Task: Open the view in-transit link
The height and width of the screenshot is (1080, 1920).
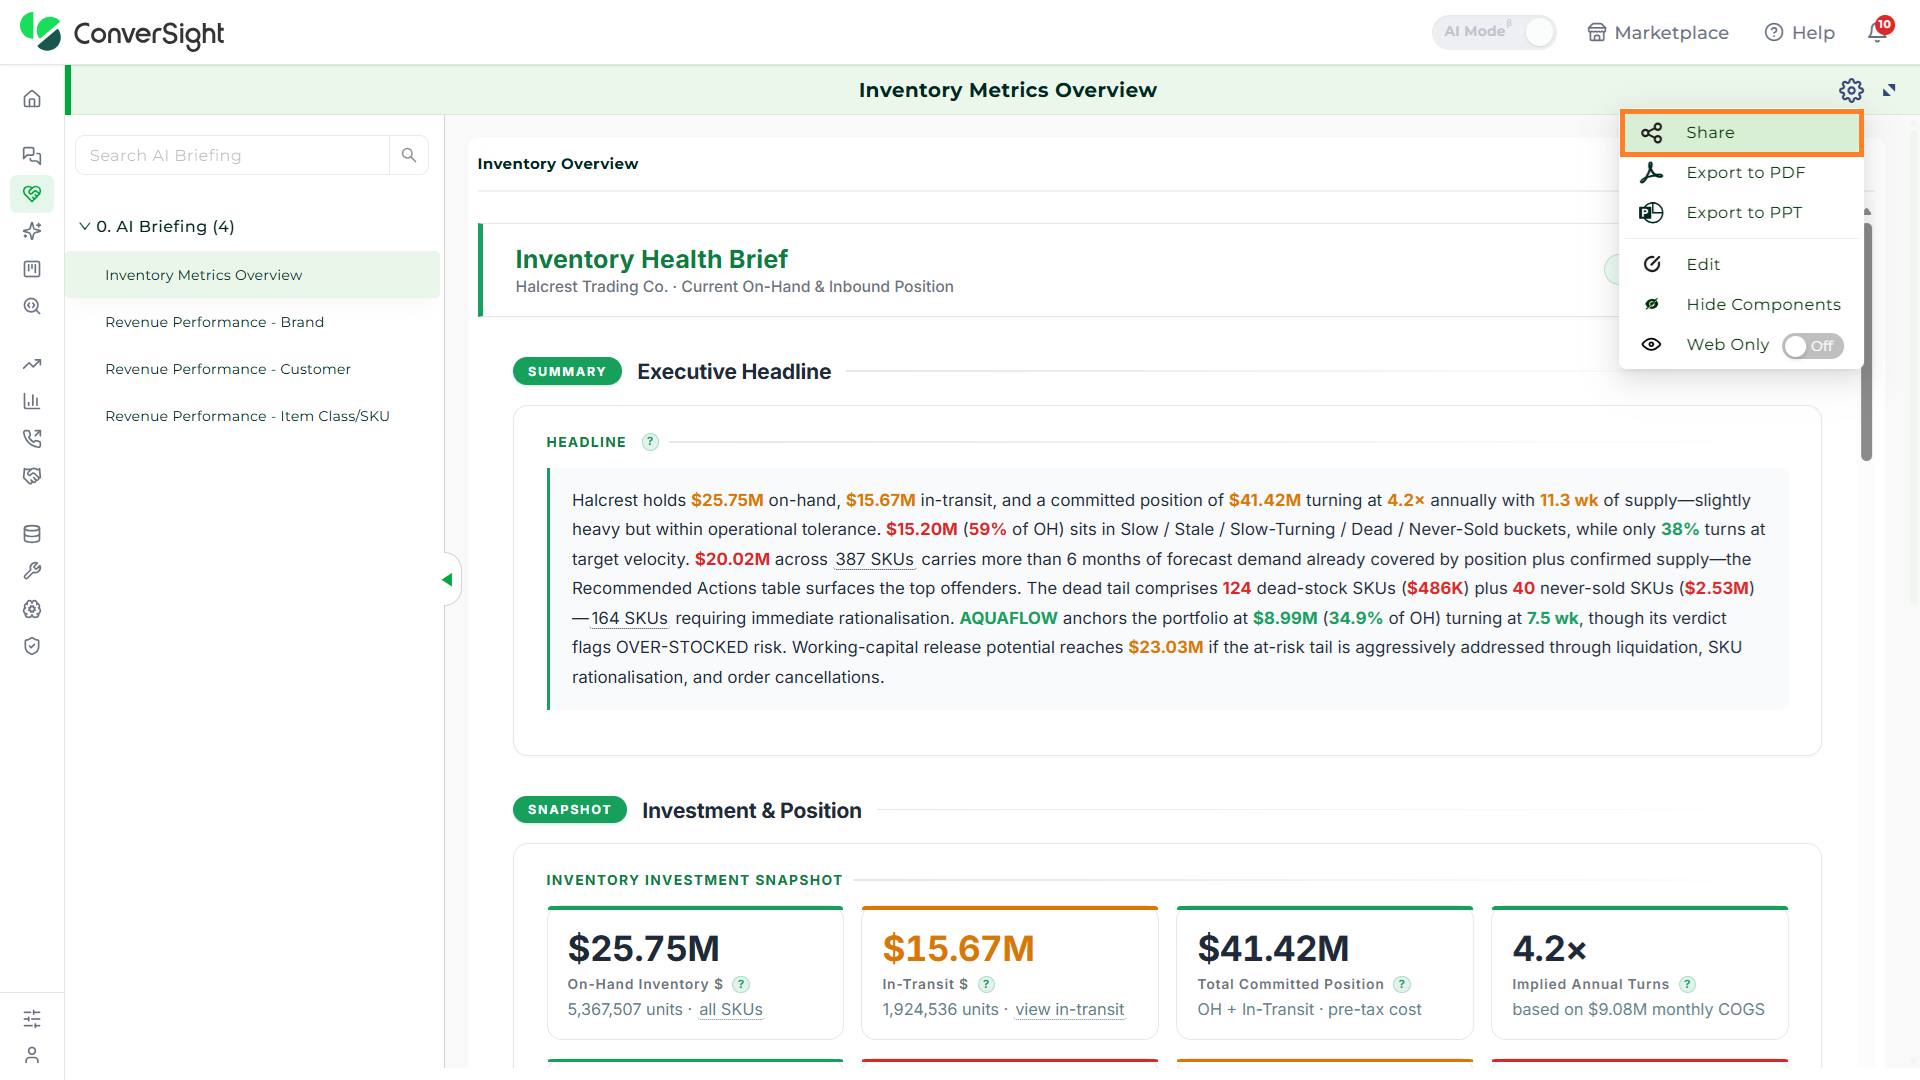Action: click(1069, 1010)
